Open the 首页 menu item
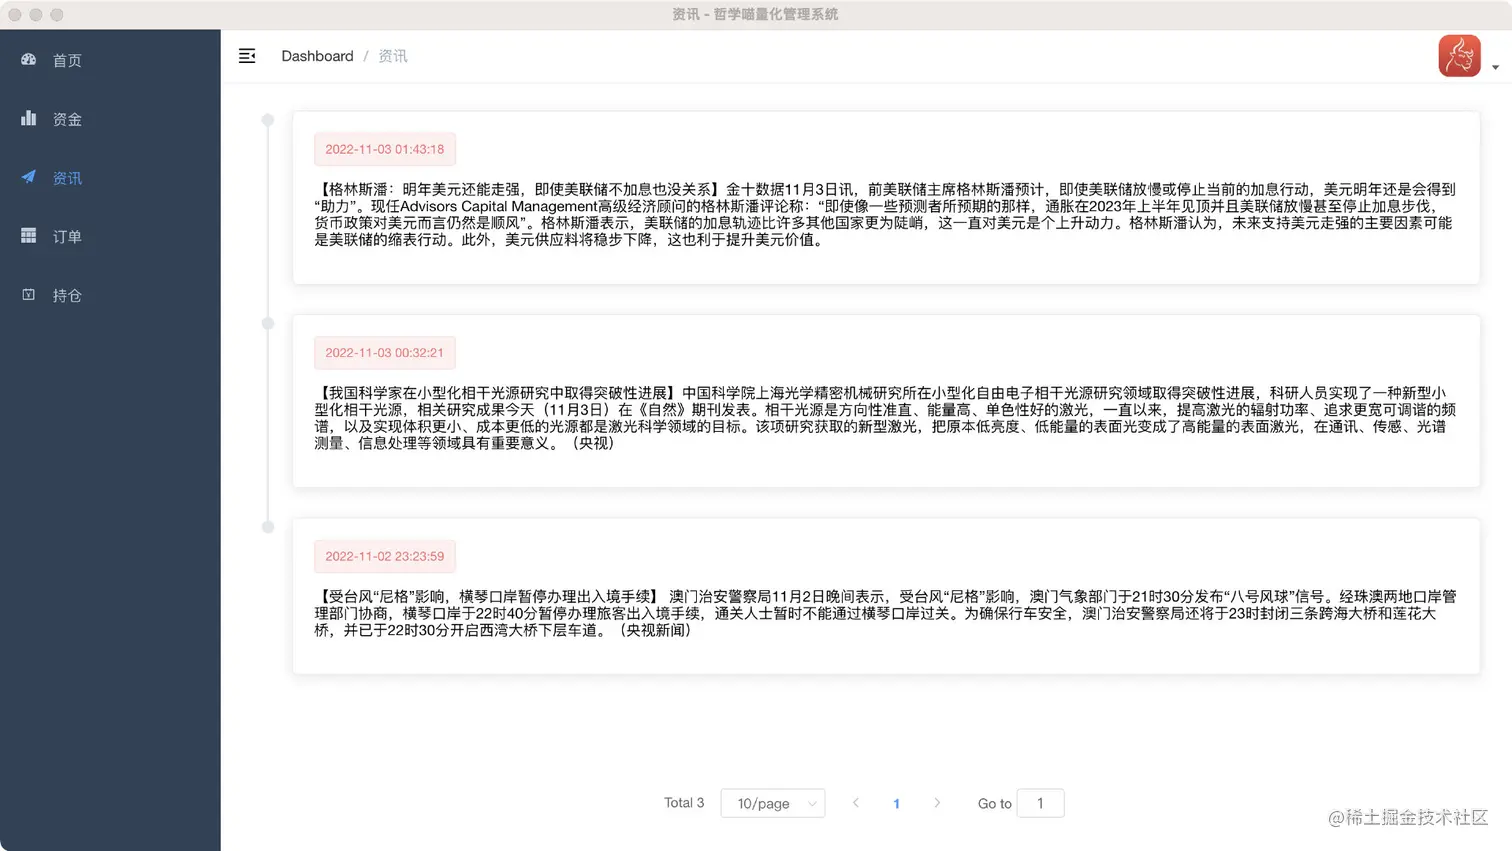 coord(110,60)
